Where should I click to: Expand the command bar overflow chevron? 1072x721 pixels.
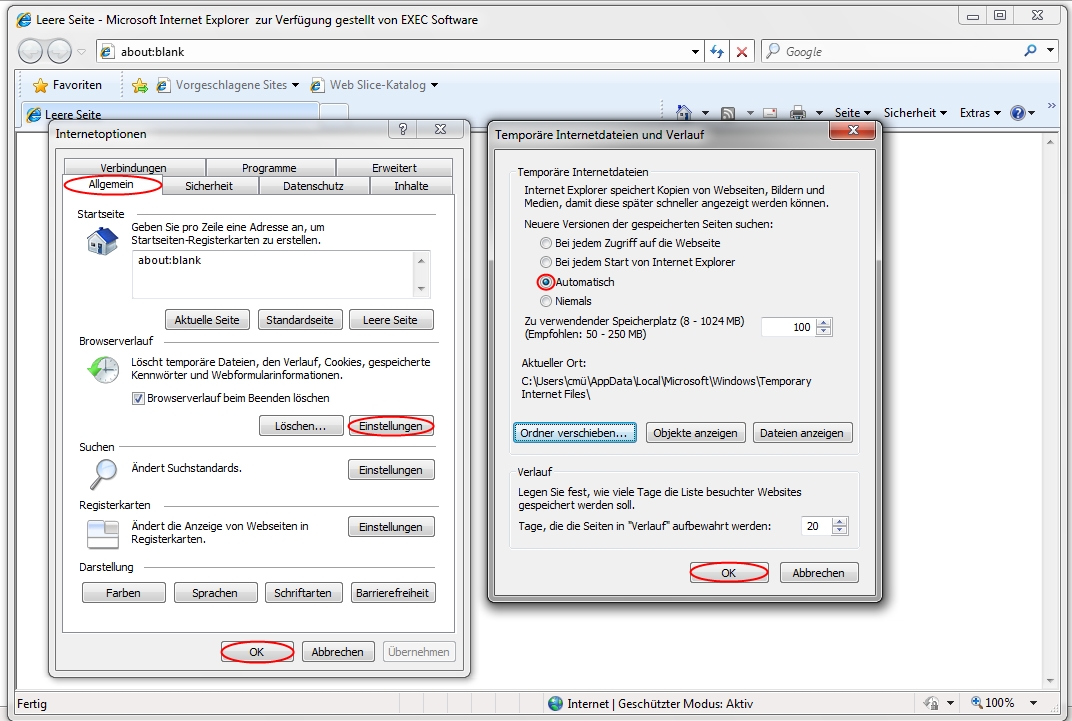coord(1051,106)
